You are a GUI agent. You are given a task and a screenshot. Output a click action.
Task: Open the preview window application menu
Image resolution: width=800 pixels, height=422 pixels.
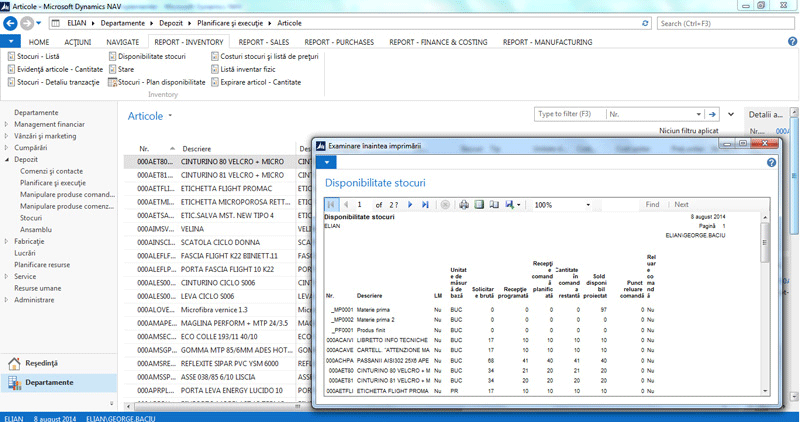(x=327, y=162)
